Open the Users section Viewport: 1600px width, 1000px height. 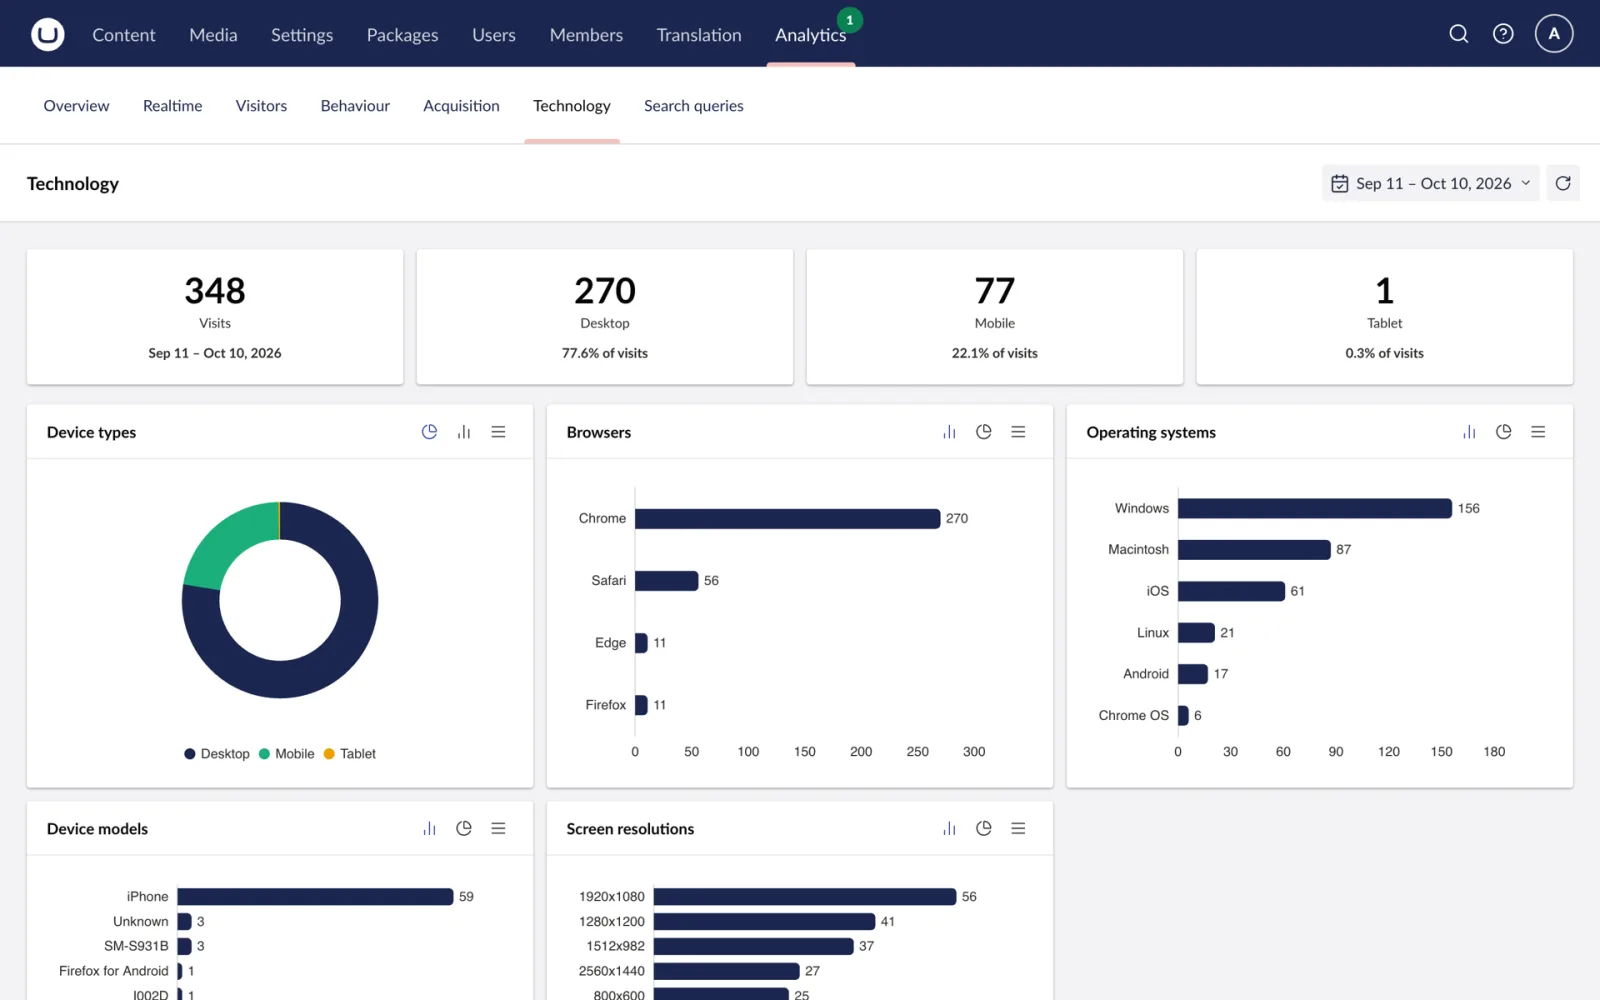click(x=494, y=35)
